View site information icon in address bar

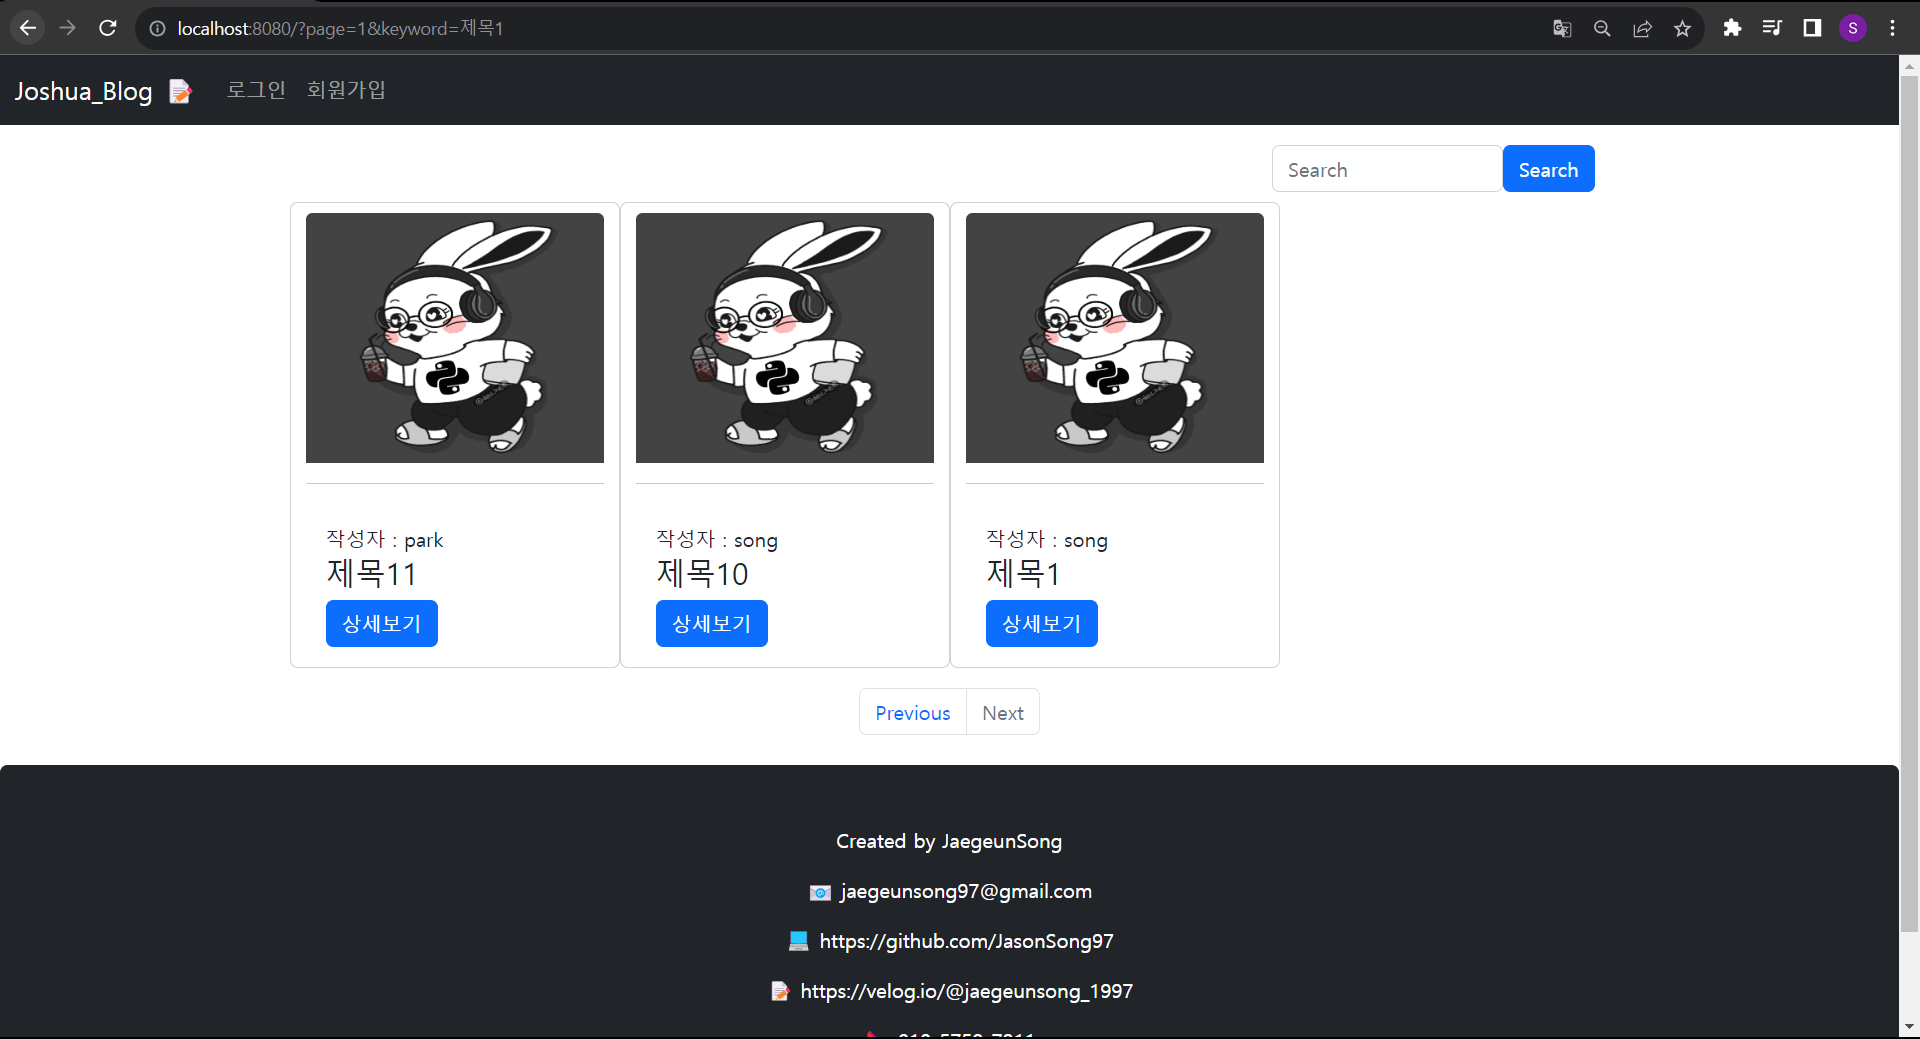(157, 29)
